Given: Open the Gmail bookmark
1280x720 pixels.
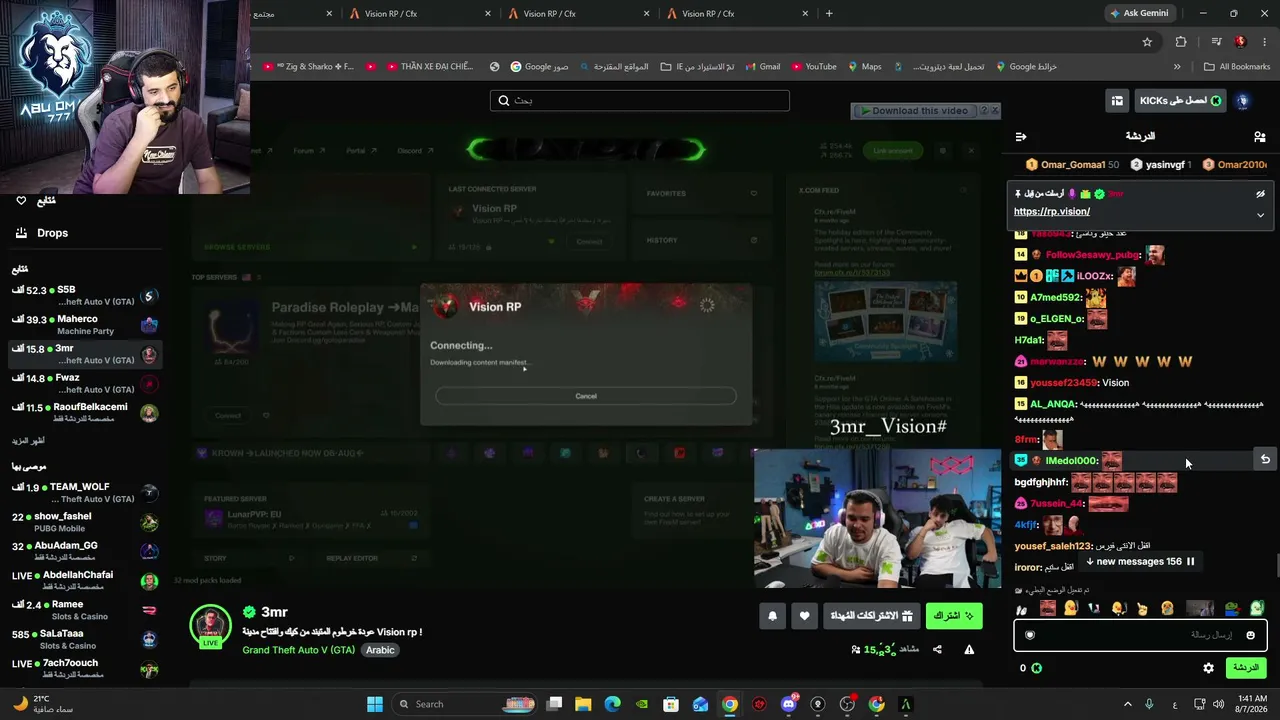Looking at the screenshot, I should (761, 67).
